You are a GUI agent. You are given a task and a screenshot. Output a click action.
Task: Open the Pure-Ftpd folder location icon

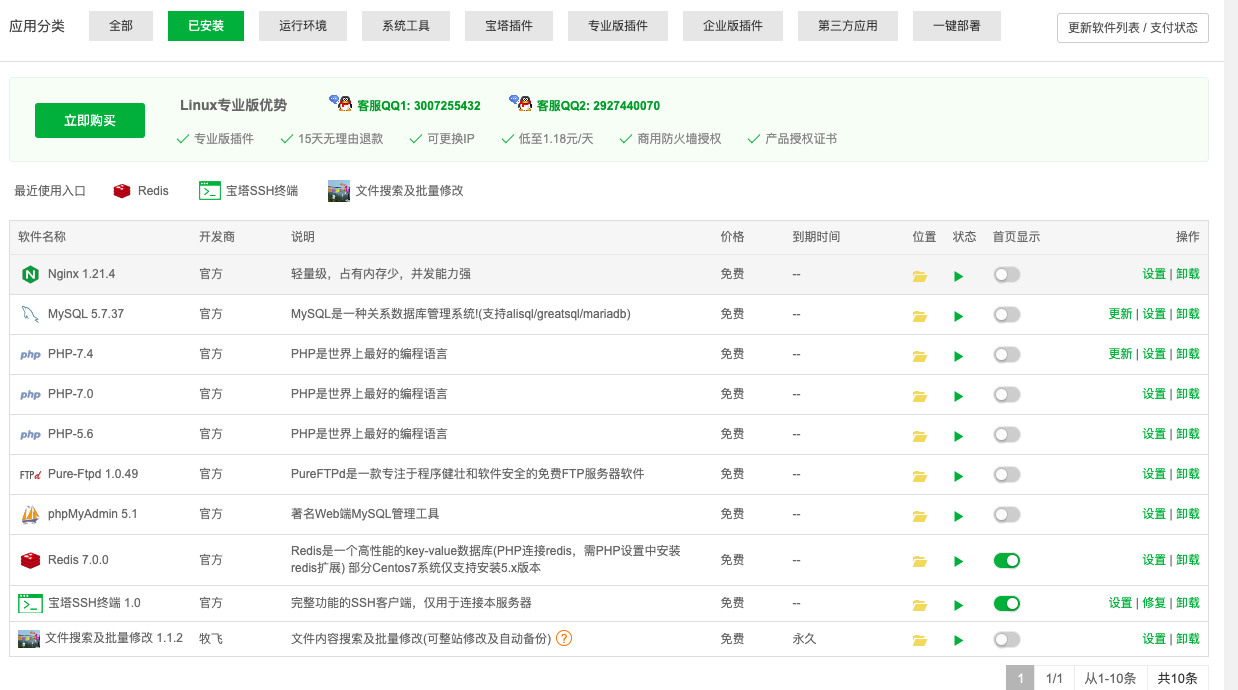[920, 476]
